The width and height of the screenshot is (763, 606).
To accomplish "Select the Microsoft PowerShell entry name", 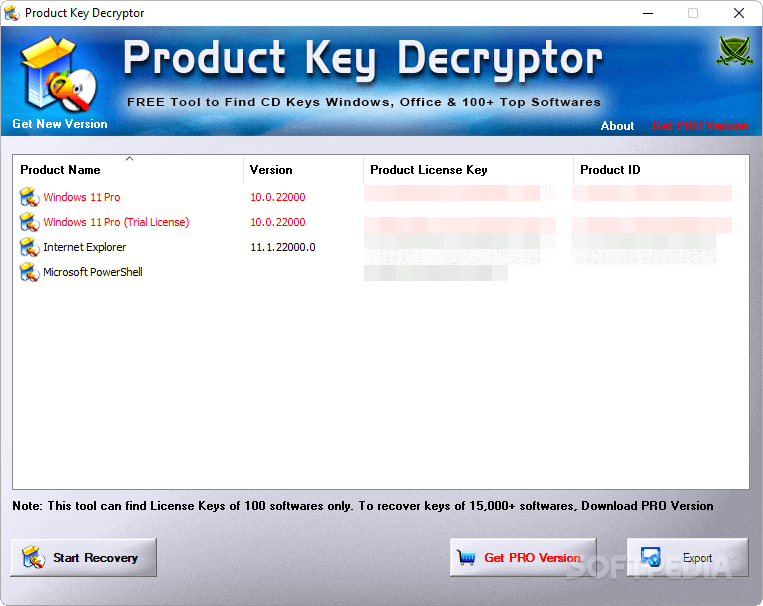I will click(x=92, y=272).
